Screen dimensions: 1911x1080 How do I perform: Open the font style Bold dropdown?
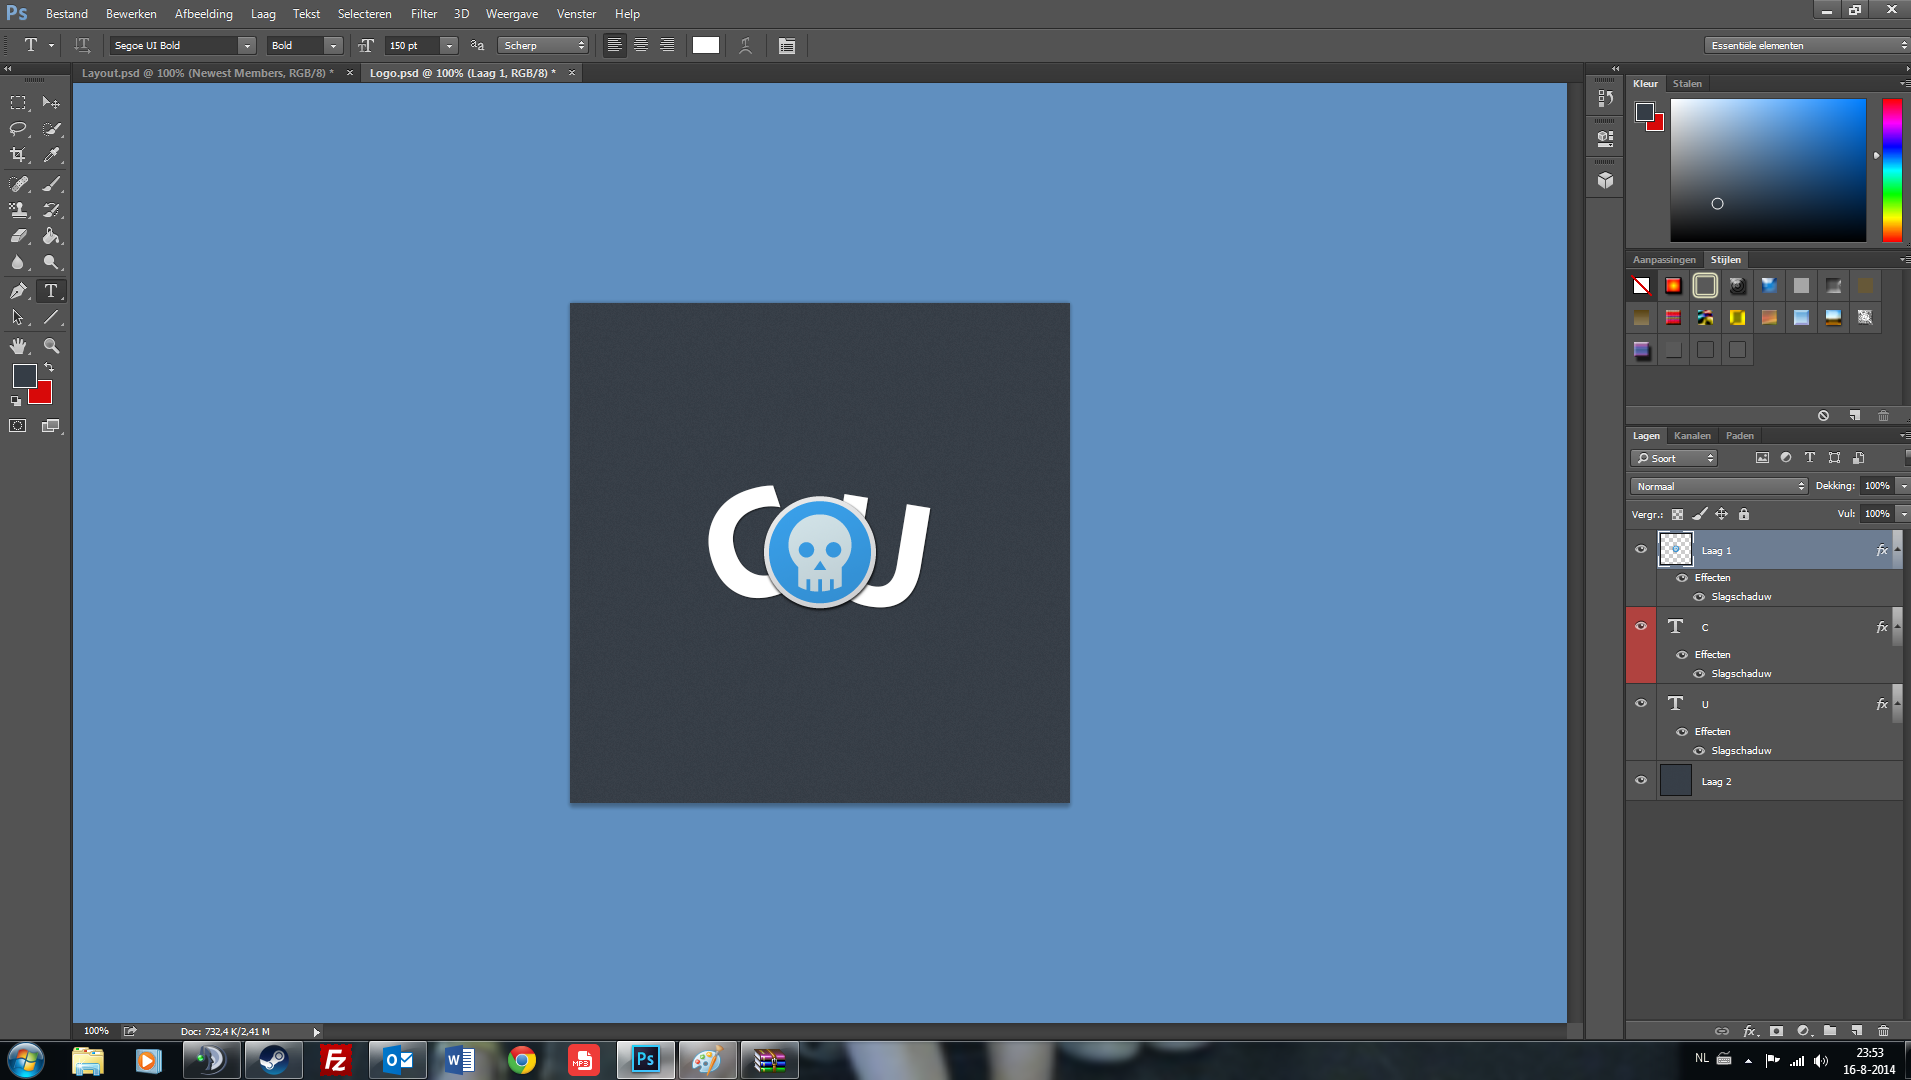pos(333,45)
